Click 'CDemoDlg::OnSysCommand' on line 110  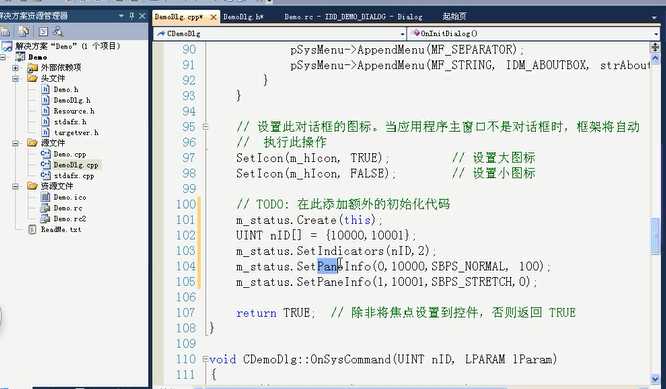pyautogui.click(x=317, y=359)
